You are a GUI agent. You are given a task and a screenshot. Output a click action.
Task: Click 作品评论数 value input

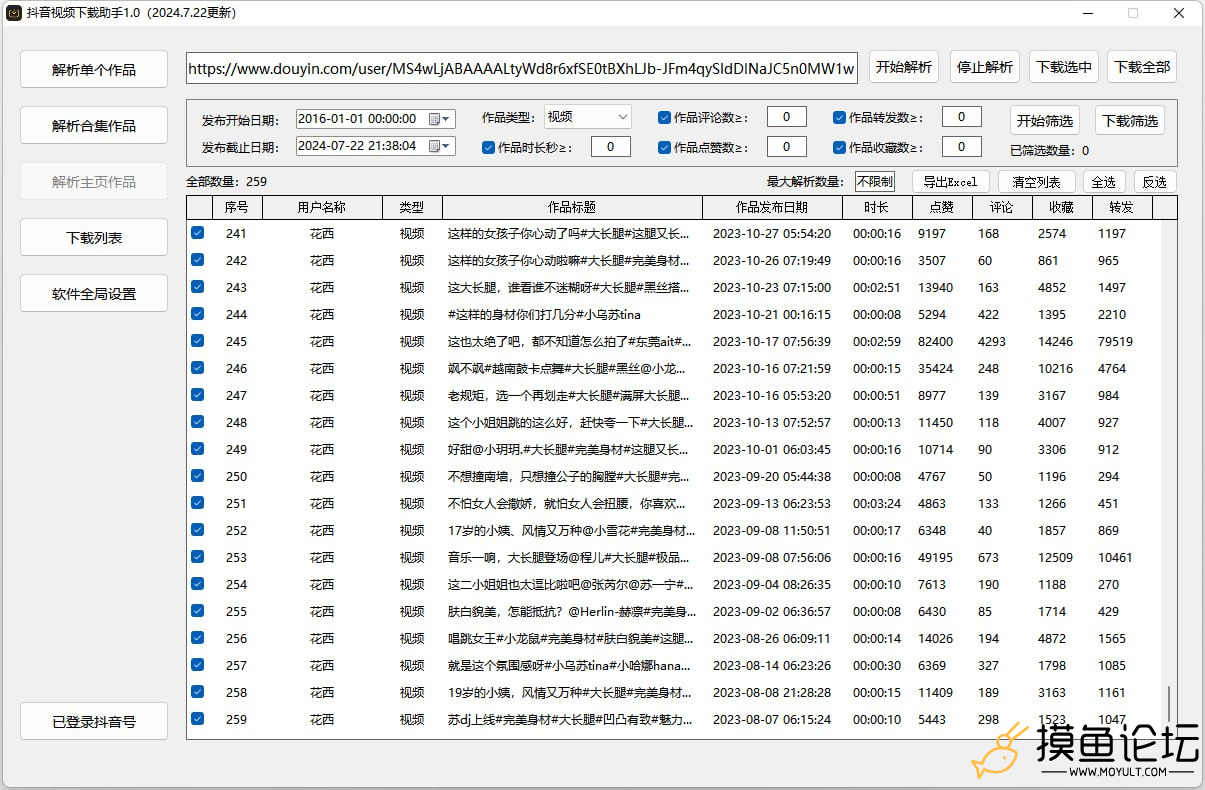787,117
